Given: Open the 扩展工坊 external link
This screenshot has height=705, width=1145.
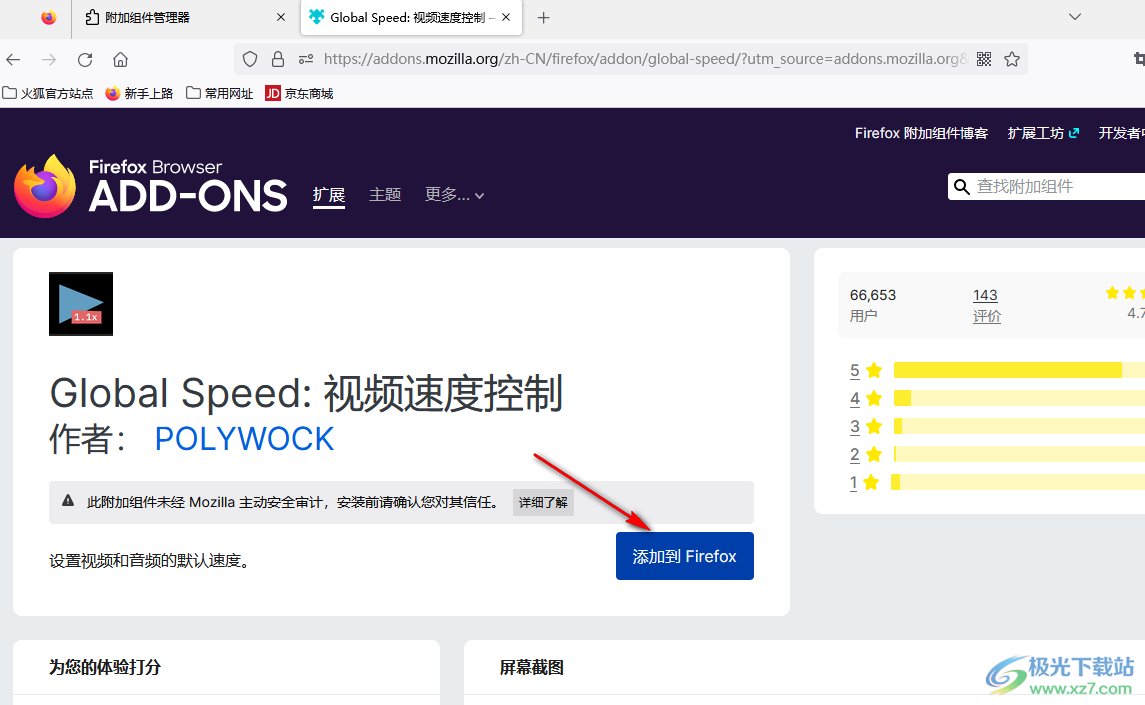Looking at the screenshot, I should coord(1043,133).
